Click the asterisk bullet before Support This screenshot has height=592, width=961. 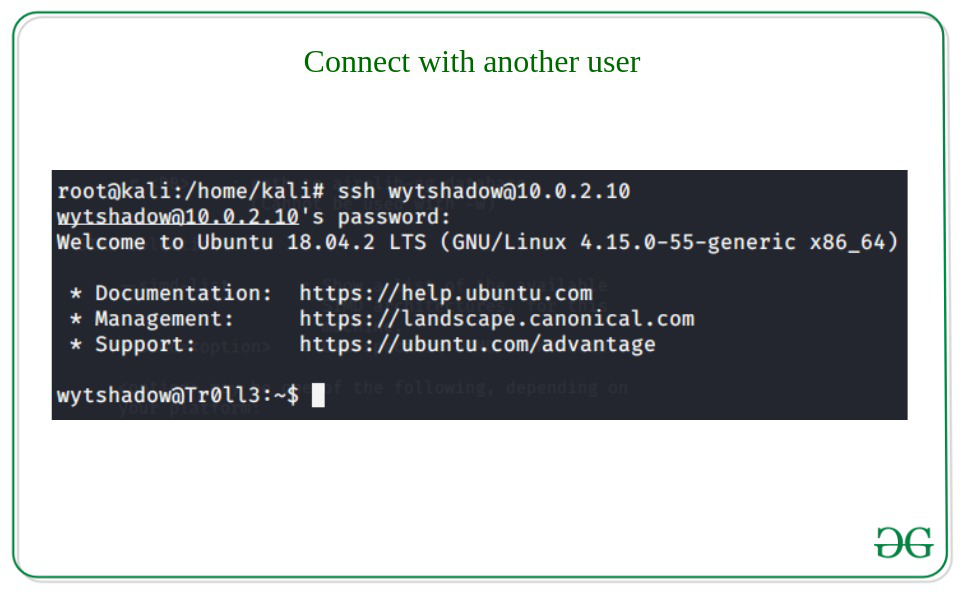coord(75,346)
